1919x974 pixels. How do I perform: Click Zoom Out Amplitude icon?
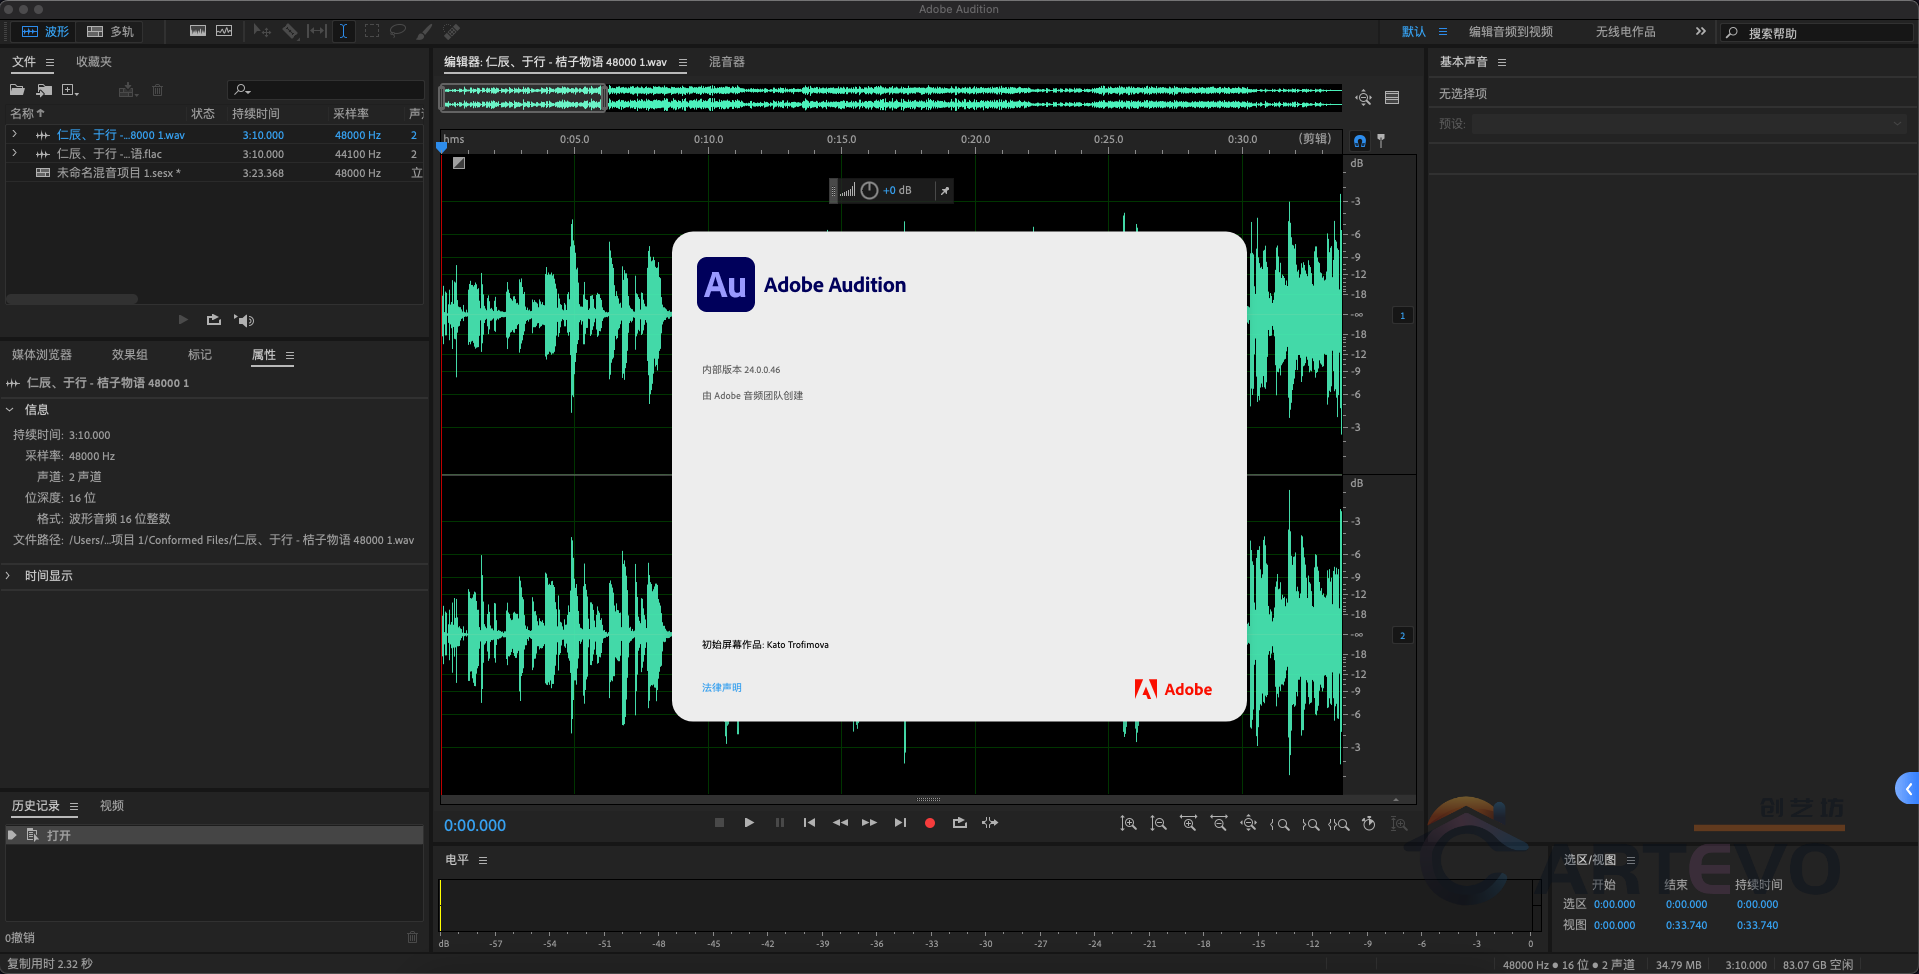pos(1158,824)
